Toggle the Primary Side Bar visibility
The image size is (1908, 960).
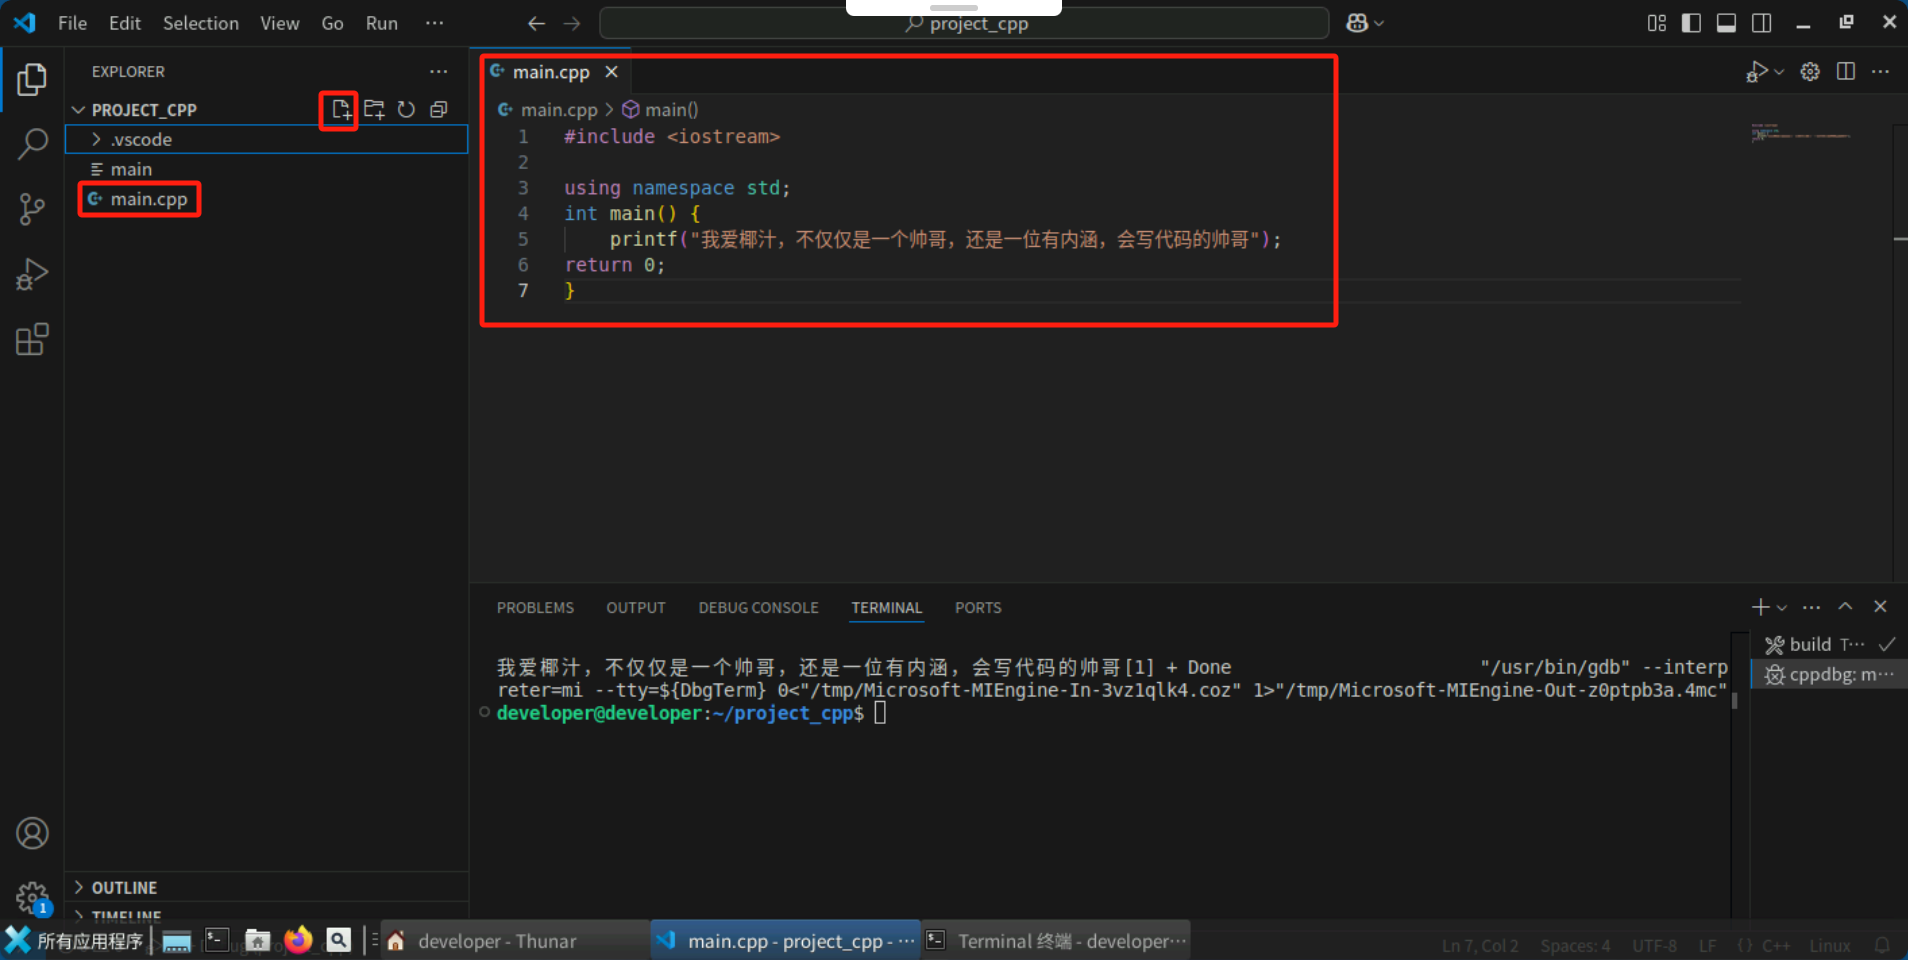1691,22
